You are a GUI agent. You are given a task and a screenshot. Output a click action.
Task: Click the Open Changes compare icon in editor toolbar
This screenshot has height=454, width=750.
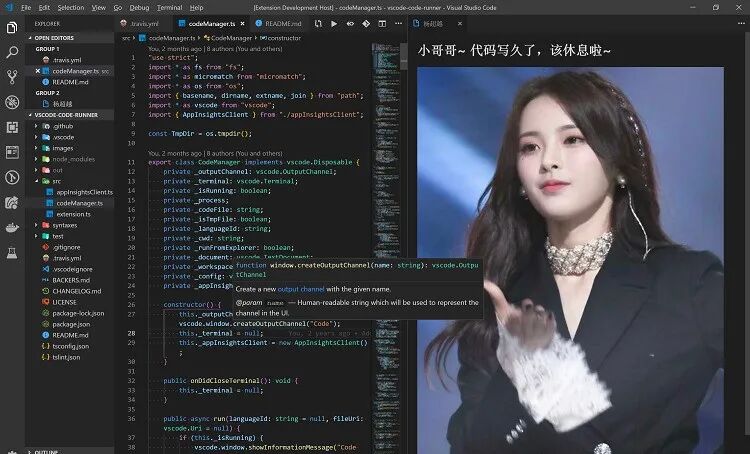point(318,23)
